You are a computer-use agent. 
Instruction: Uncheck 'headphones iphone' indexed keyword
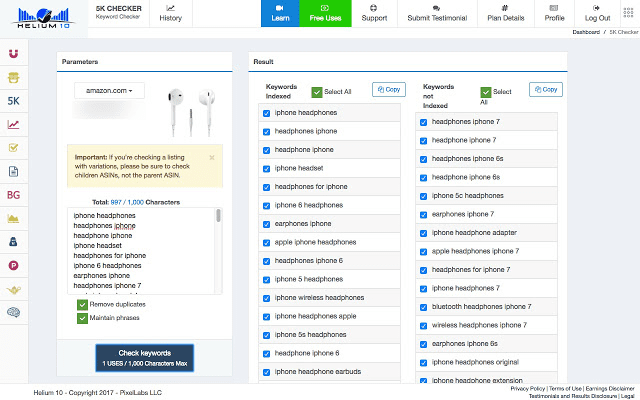(267, 131)
